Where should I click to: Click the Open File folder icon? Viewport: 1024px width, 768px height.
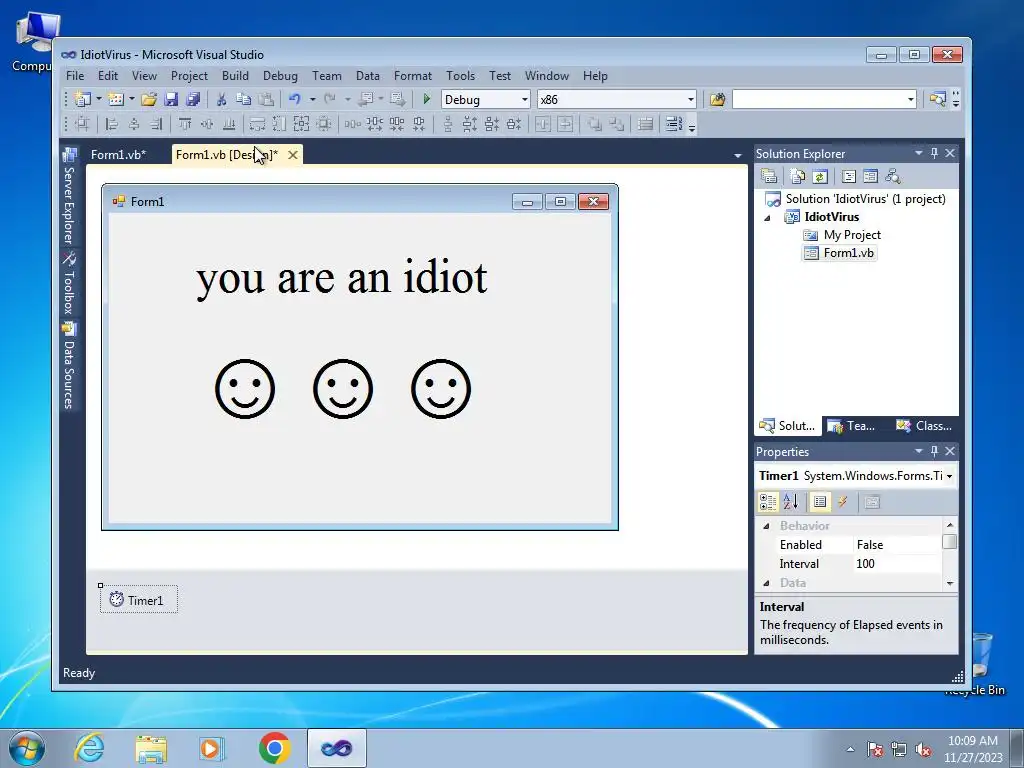(x=149, y=99)
